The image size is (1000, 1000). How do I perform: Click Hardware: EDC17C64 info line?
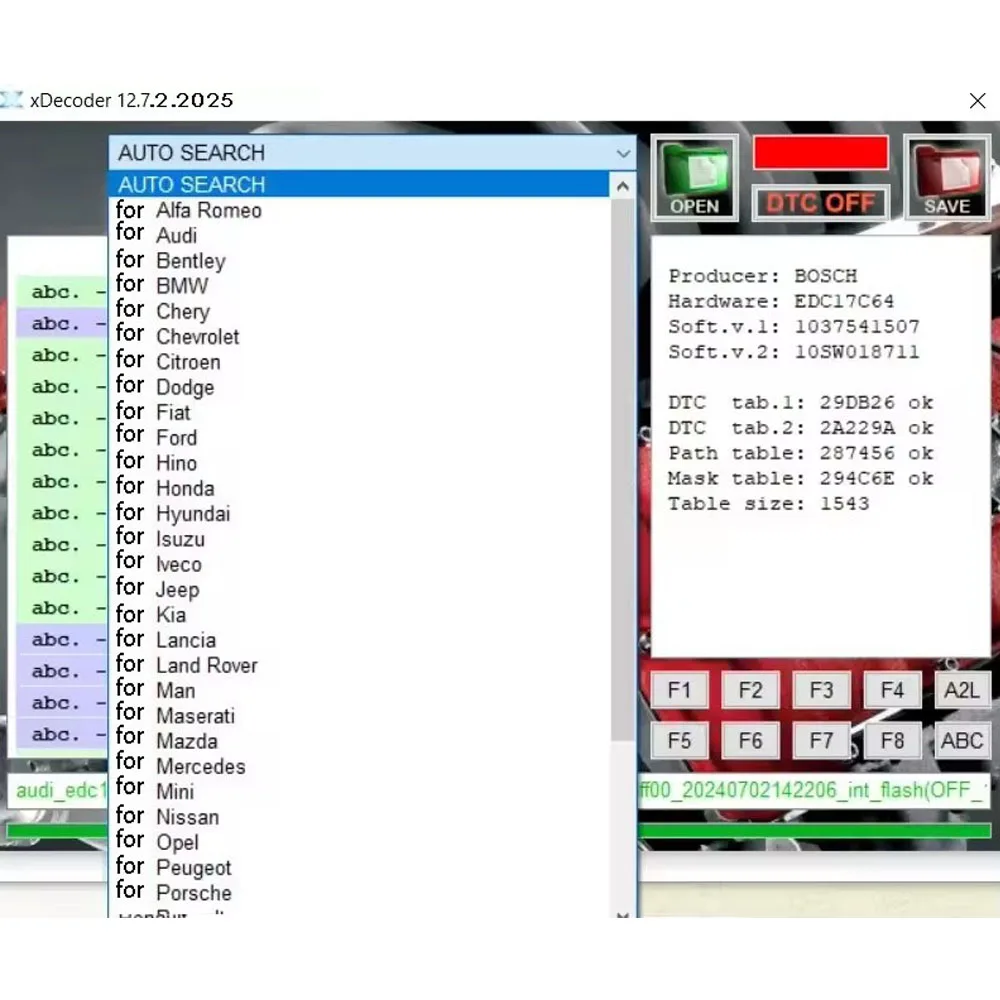pos(781,301)
